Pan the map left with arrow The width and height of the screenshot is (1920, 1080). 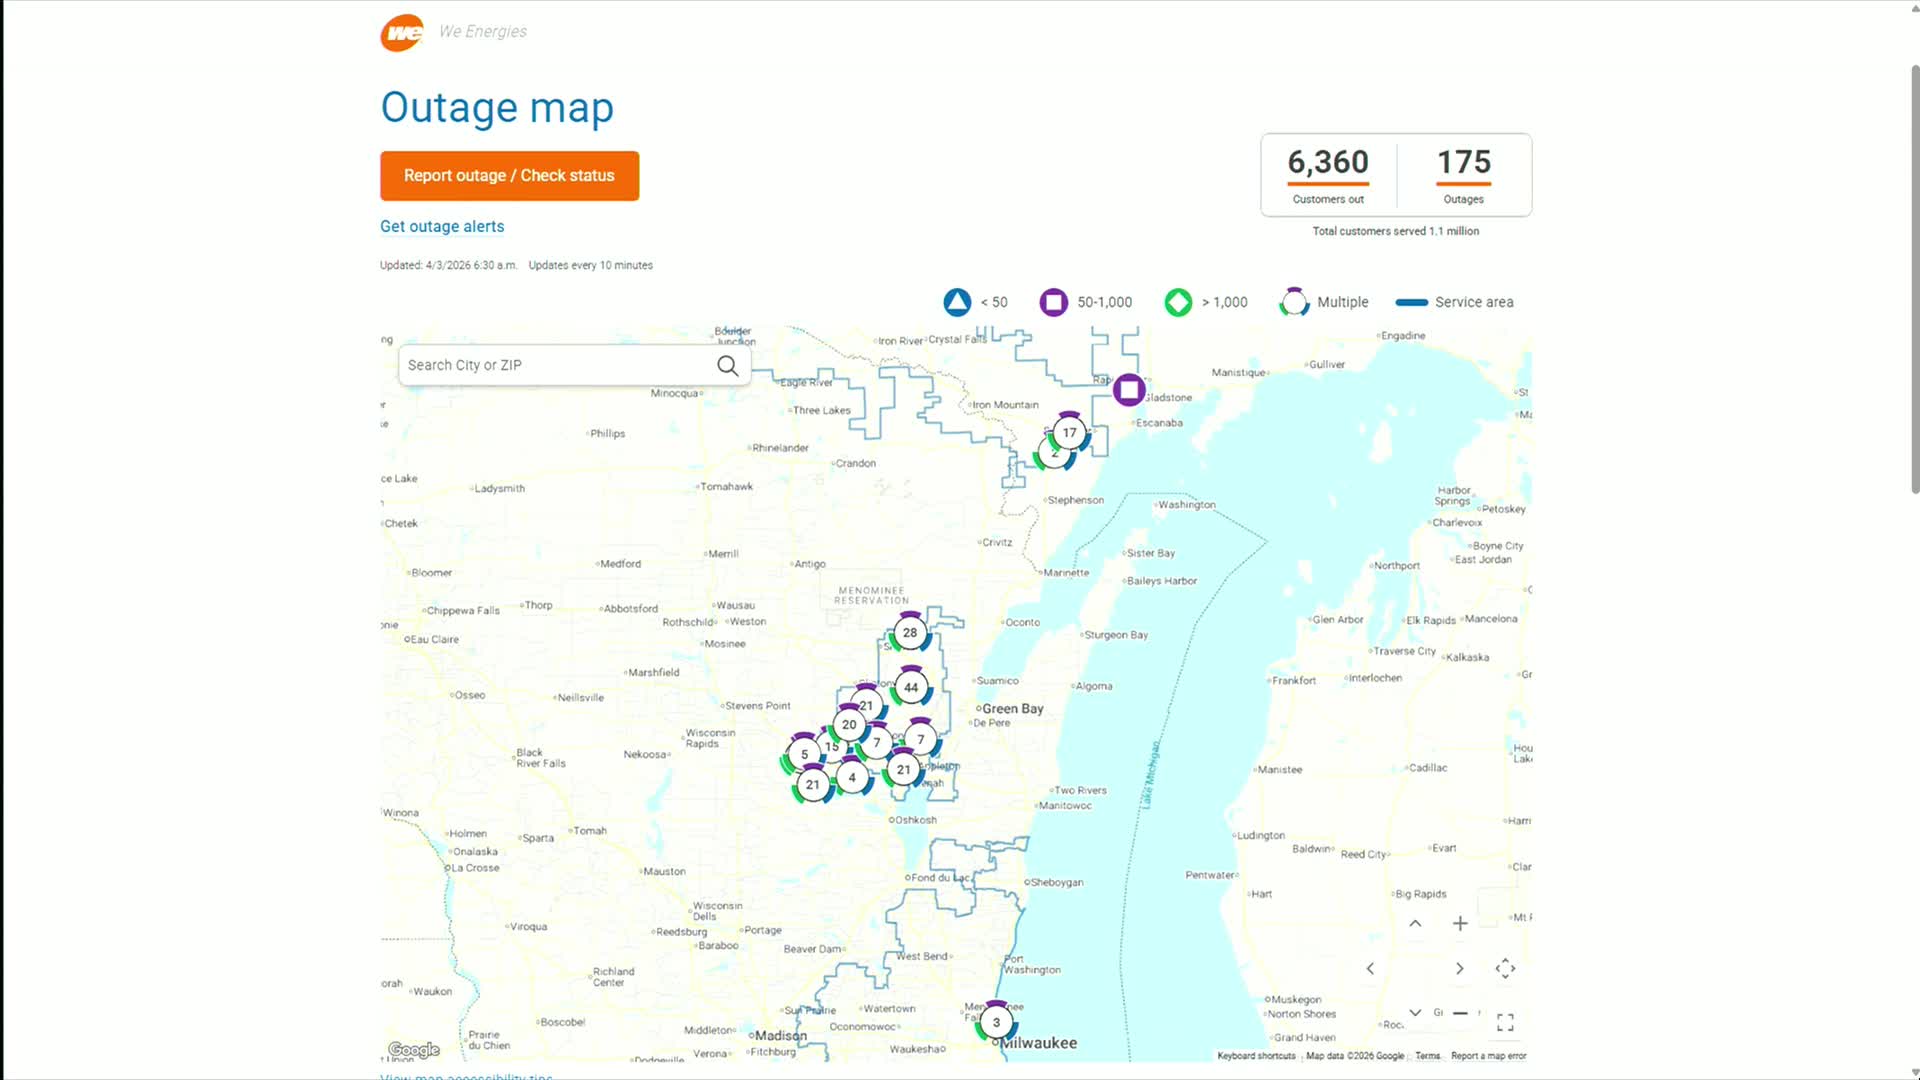click(x=1370, y=968)
